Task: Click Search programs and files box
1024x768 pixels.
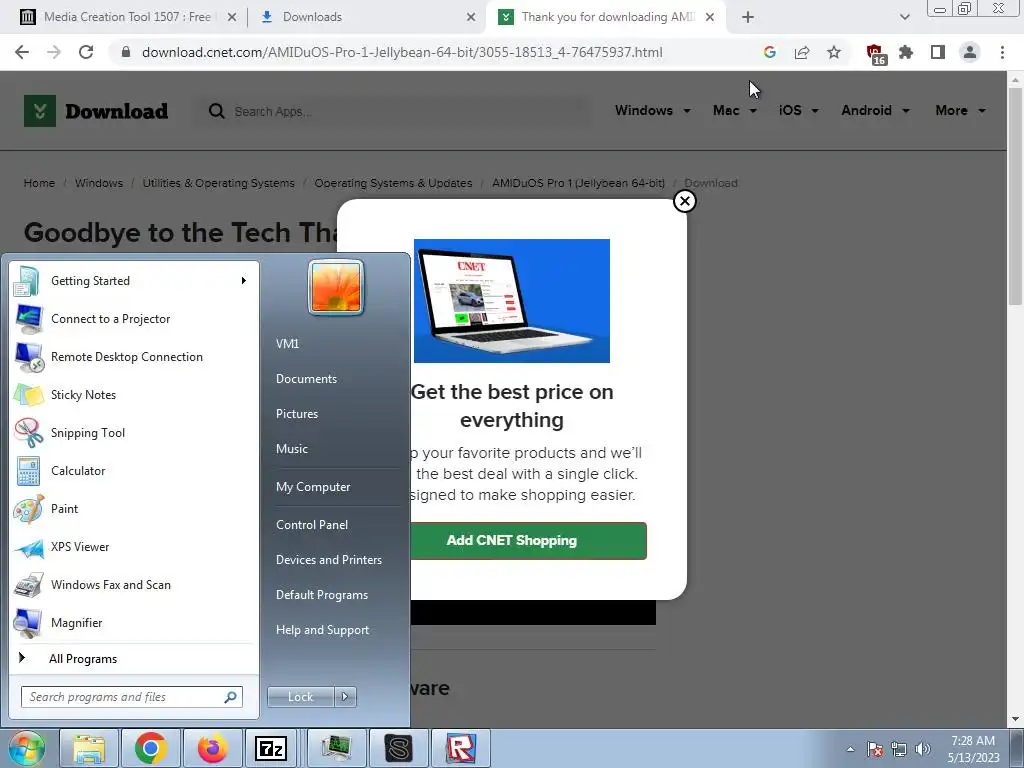Action: coord(131,697)
